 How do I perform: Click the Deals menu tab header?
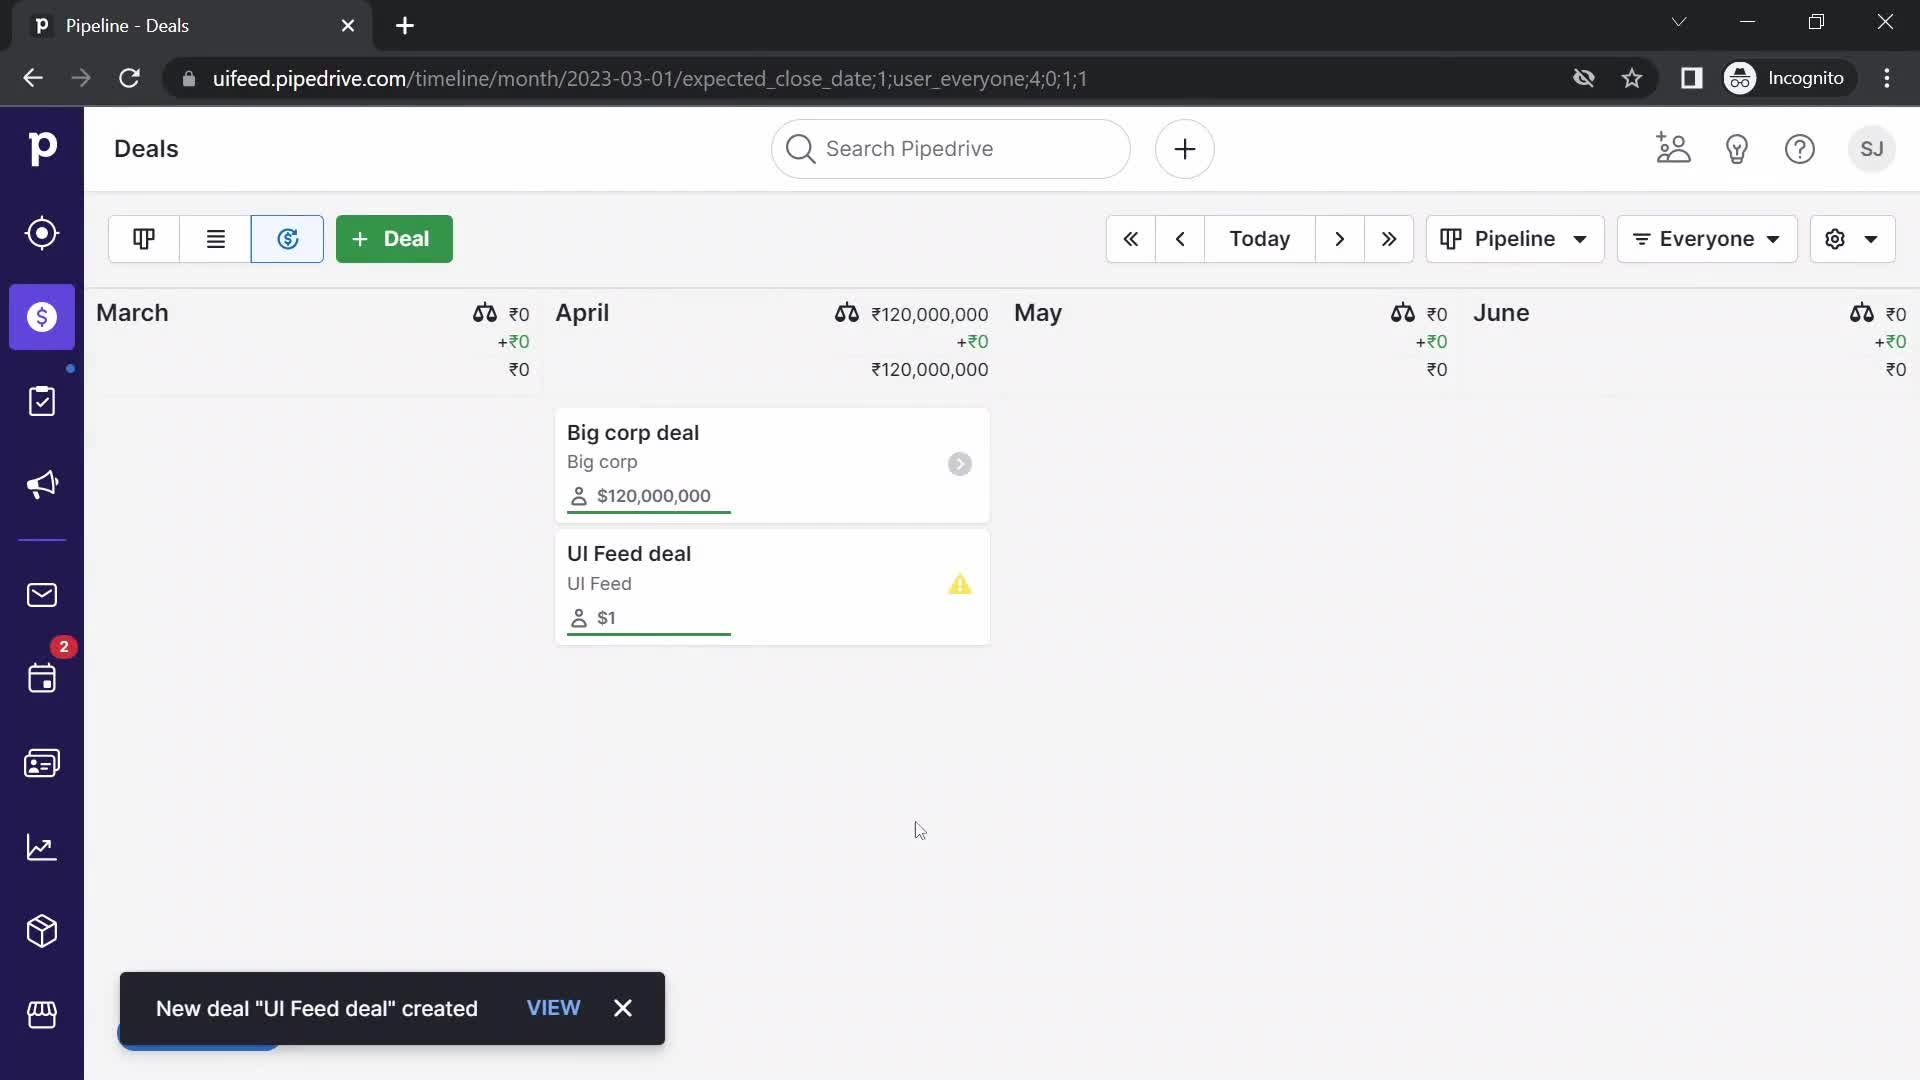[146, 148]
